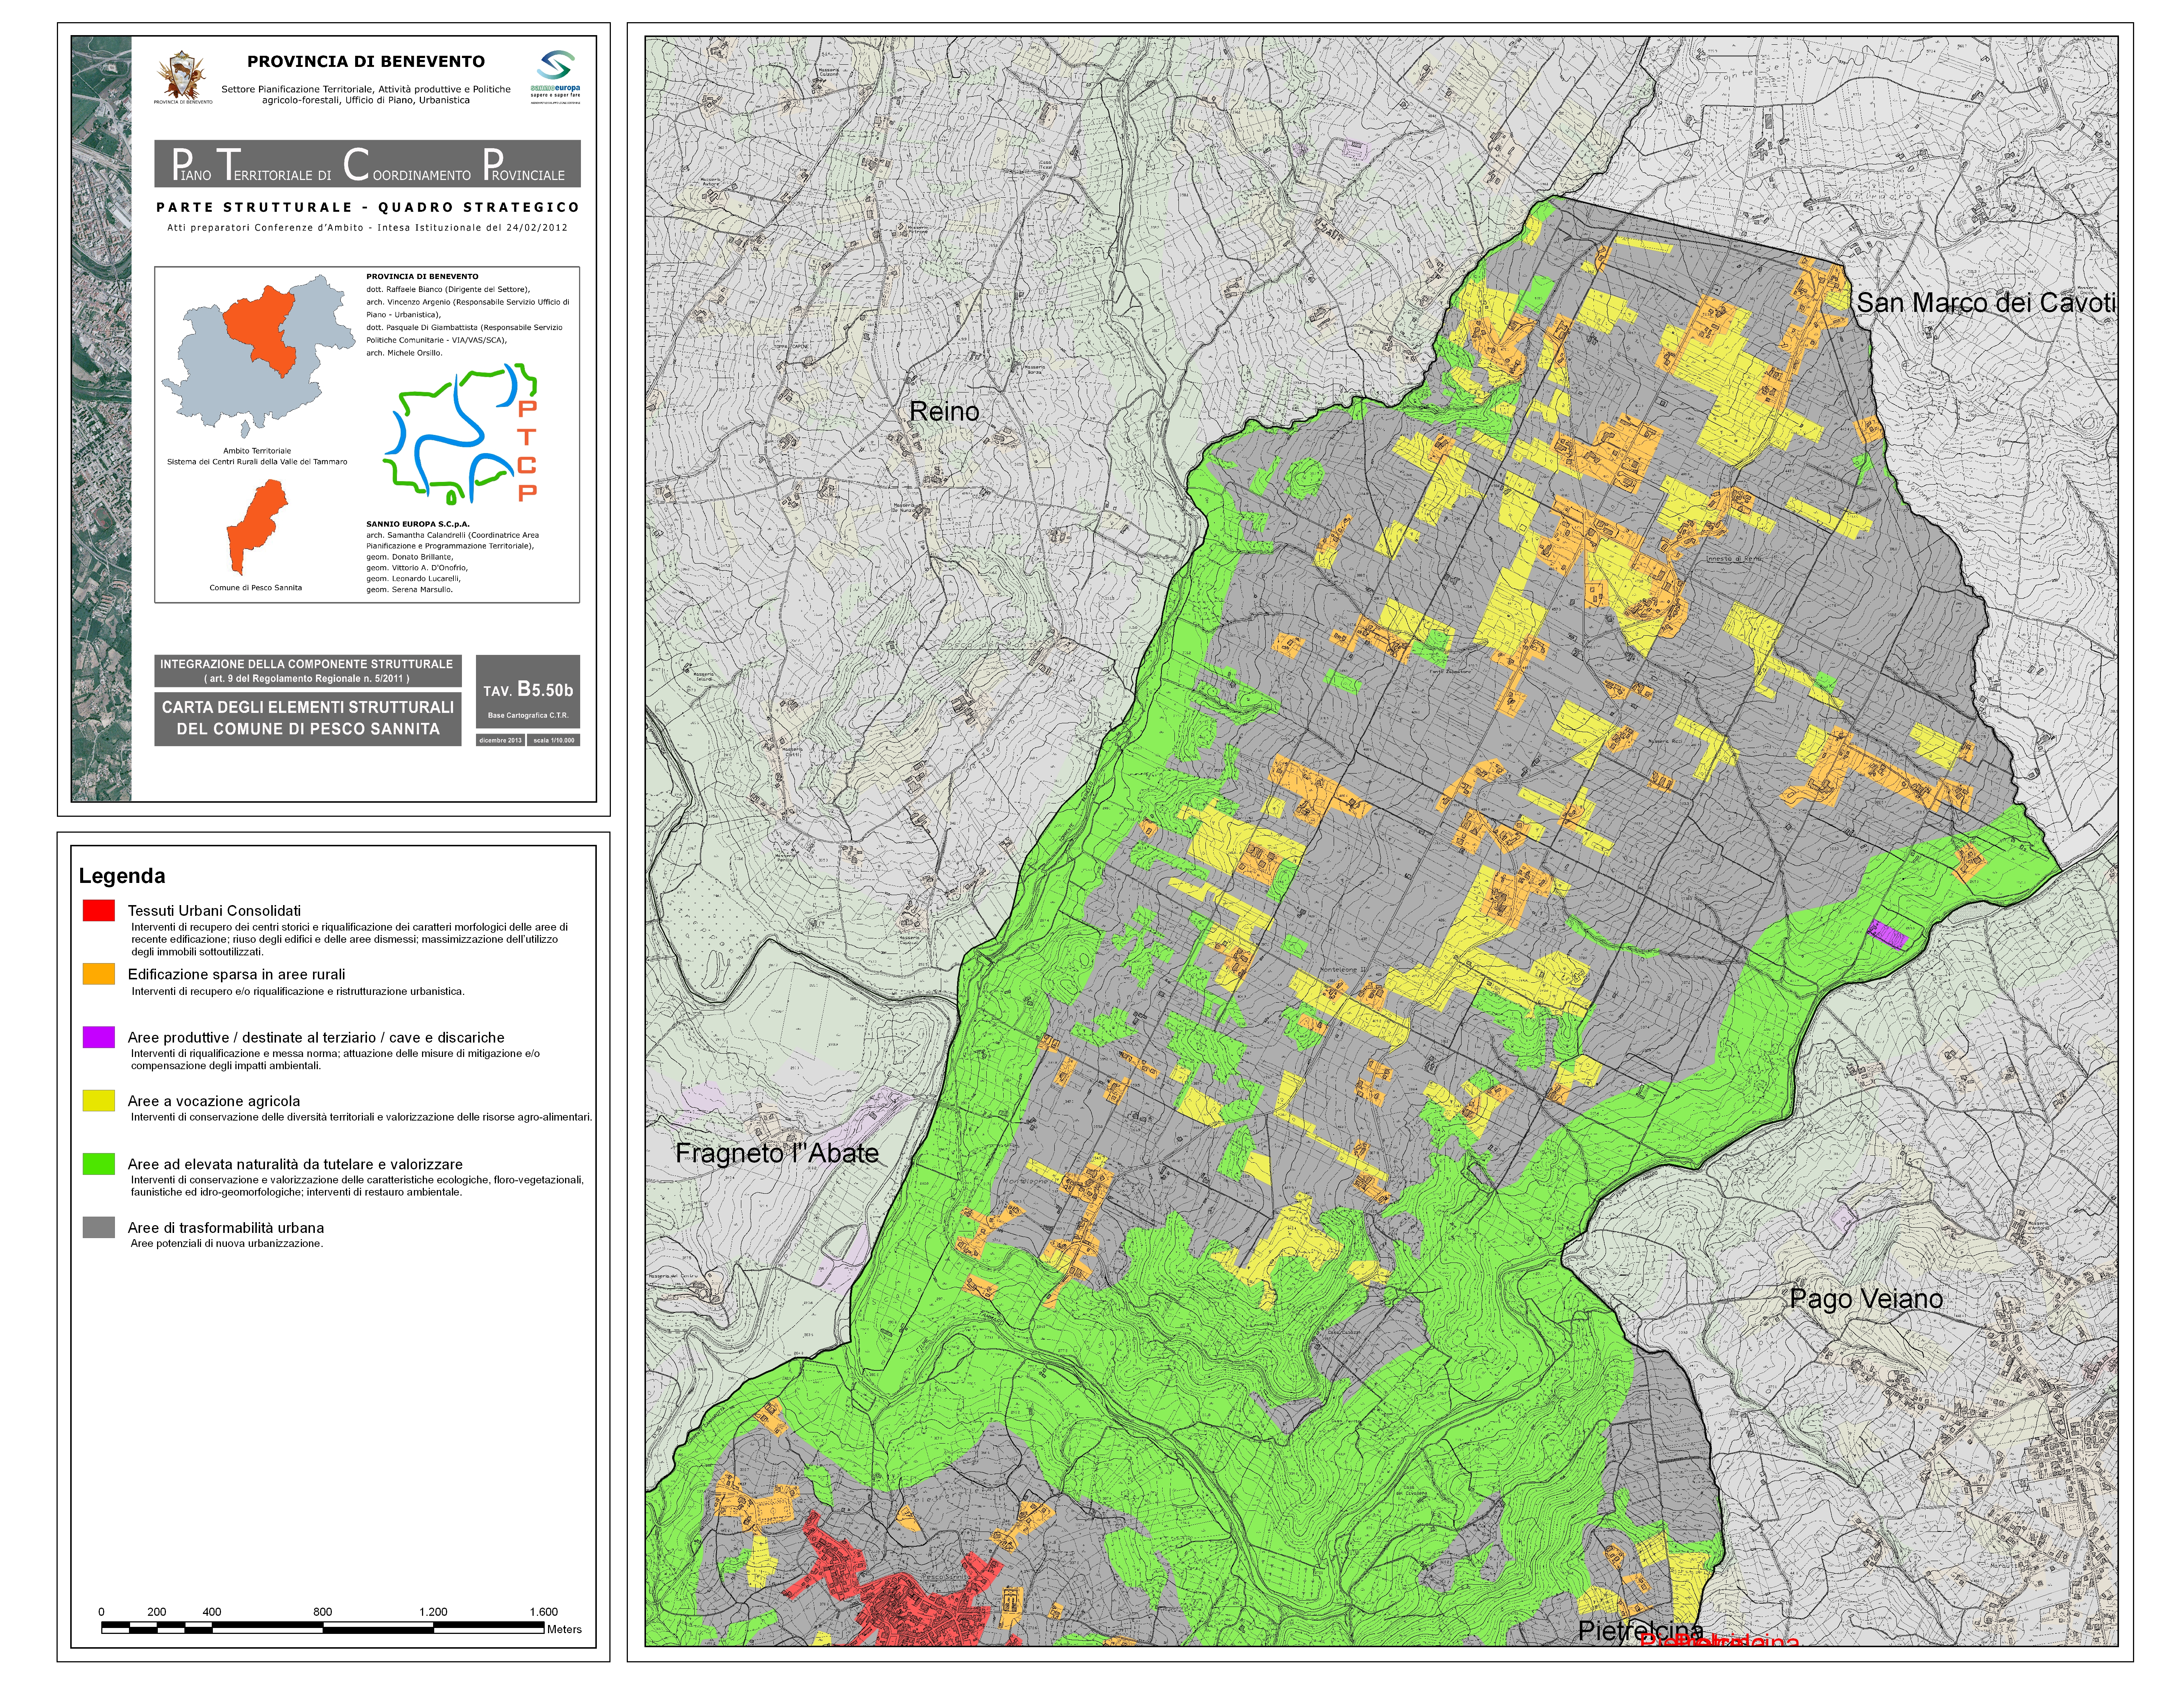Image resolution: width=2184 pixels, height=1686 pixels.
Task: Click the orange Edificazione sparsa swatch
Action: pos(99,973)
